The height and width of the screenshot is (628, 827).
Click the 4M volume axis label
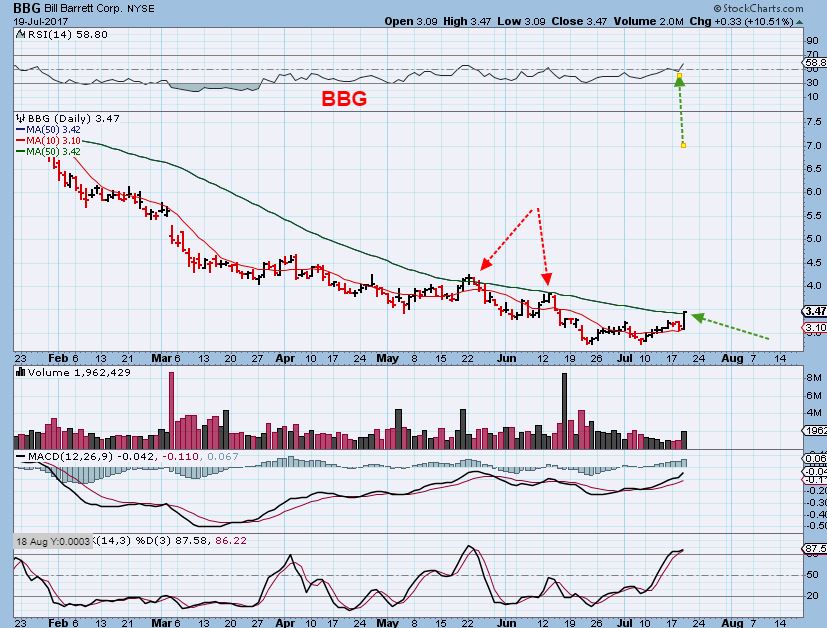813,413
